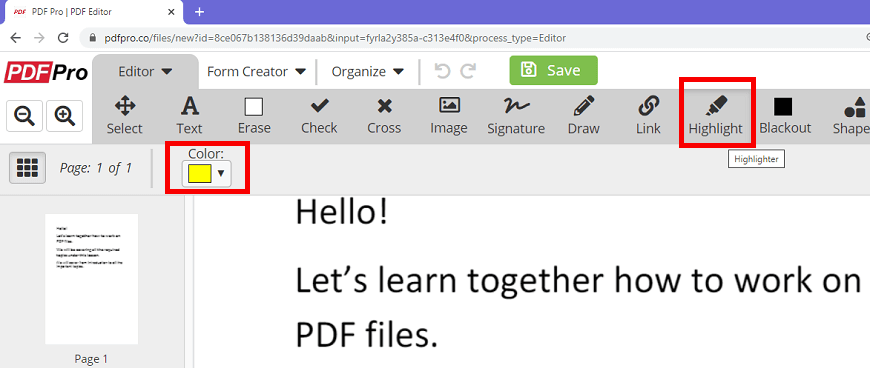This screenshot has height=368, width=870.
Task: Go back in browser history
Action: (x=16, y=38)
